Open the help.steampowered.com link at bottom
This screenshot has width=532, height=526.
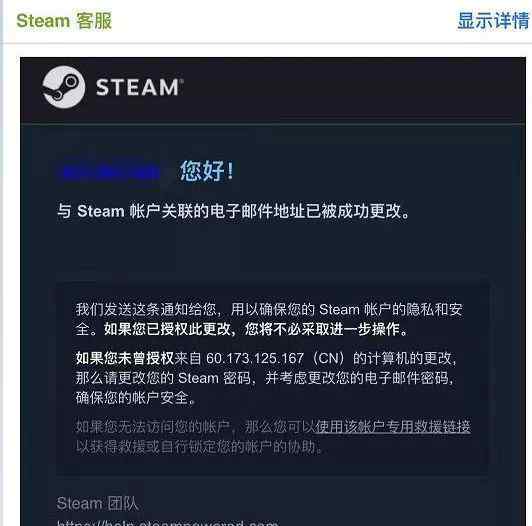167,523
